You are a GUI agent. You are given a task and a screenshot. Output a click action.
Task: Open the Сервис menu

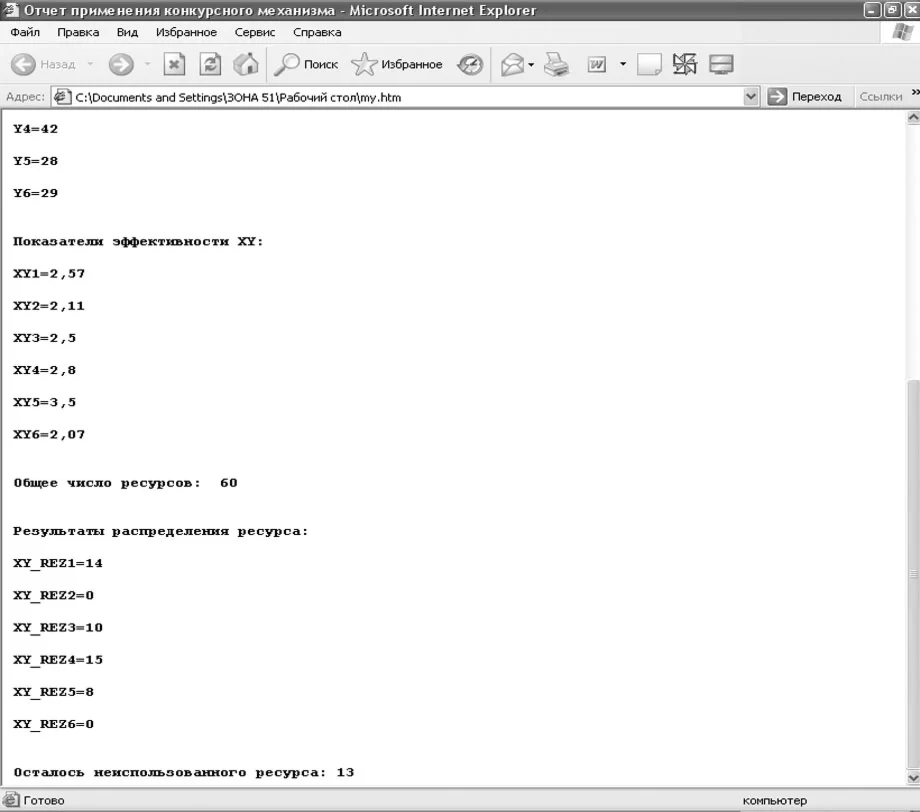255,32
